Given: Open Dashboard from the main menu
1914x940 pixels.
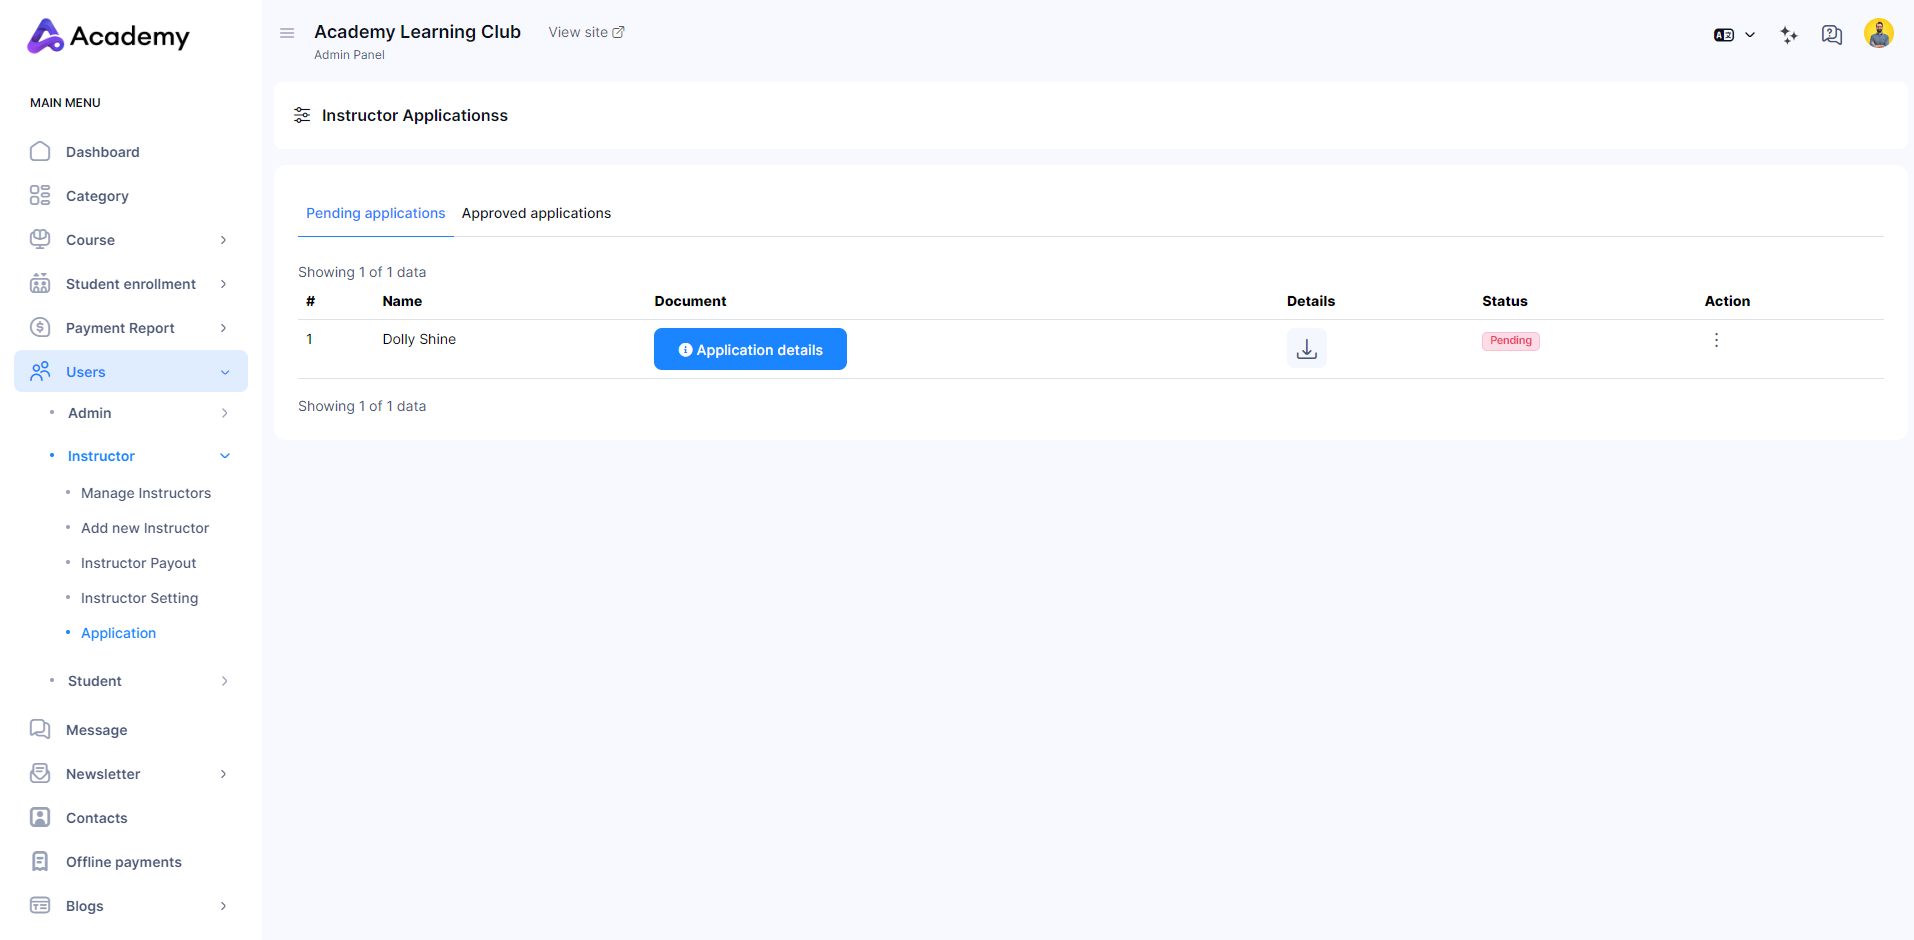Looking at the screenshot, I should 102,152.
